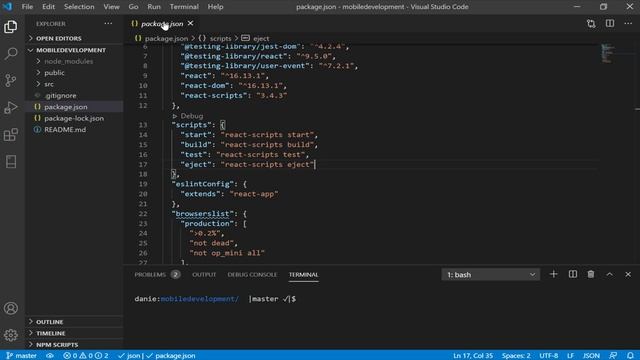Click the Debug code lens above scripts
640x360 pixels.
[x=188, y=116]
